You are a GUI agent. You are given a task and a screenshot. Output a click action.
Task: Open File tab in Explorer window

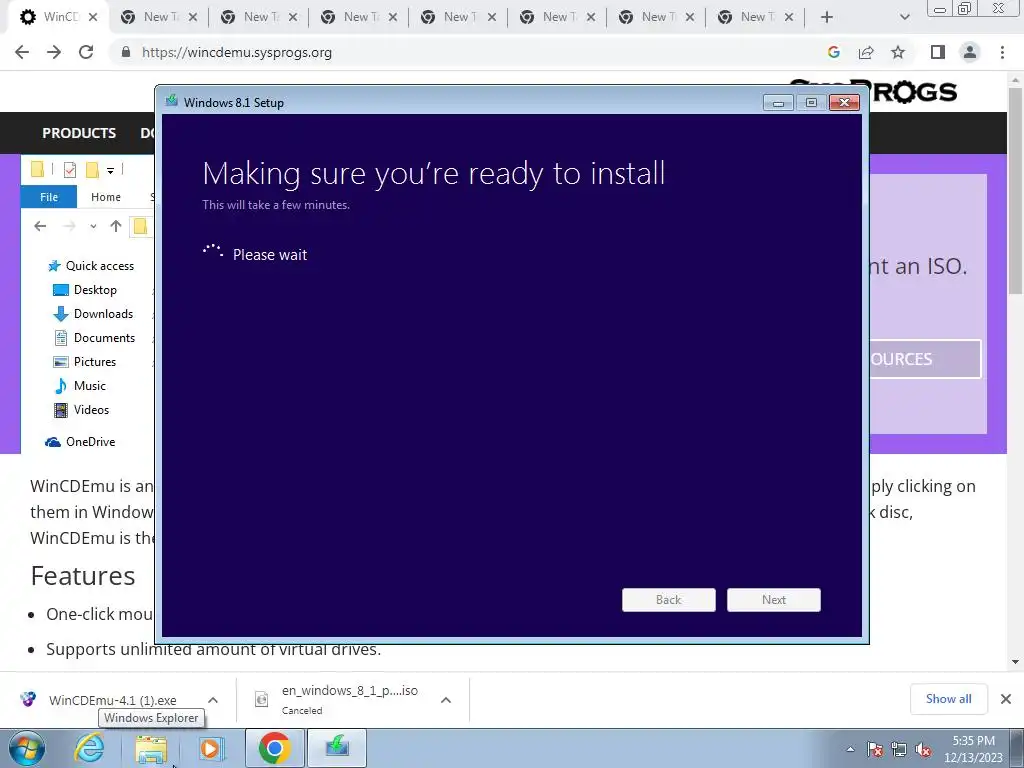point(49,197)
